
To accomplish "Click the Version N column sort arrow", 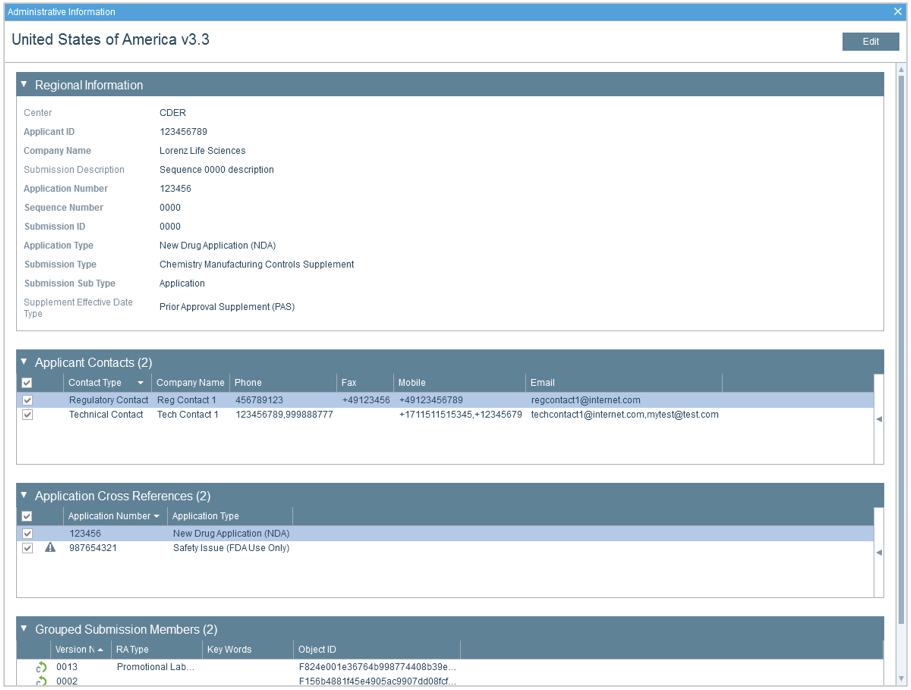I will click(x=101, y=650).
